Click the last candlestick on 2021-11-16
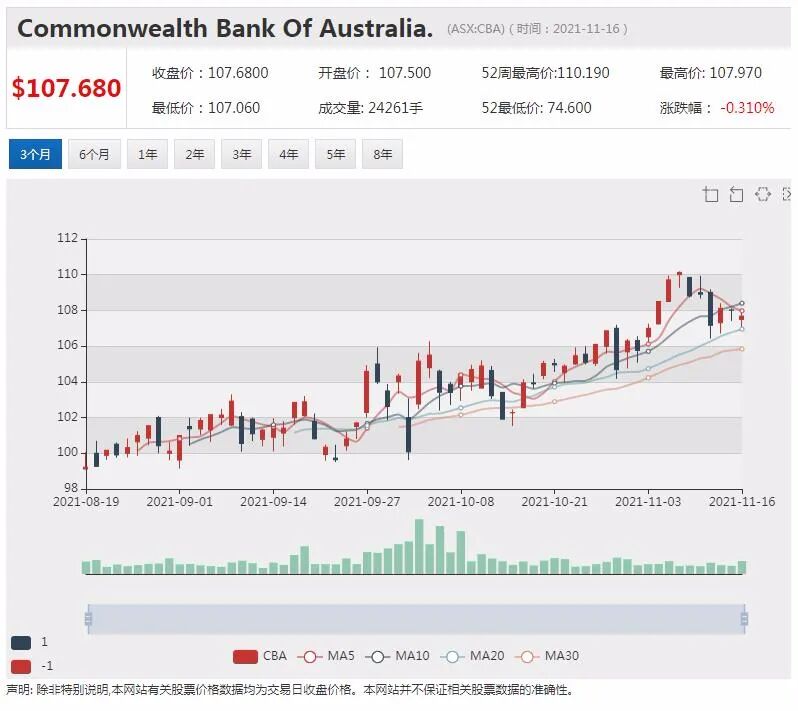Image resolution: width=798 pixels, height=711 pixels. [742, 318]
